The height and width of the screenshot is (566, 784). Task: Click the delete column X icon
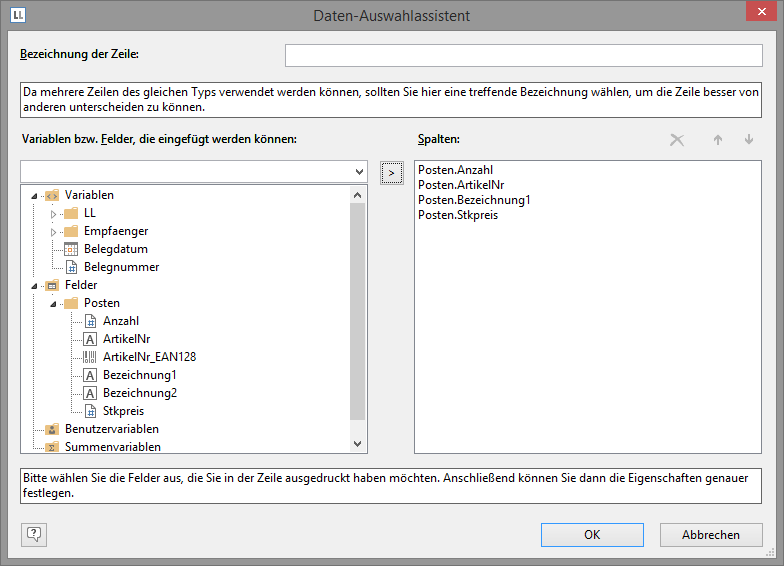point(677,140)
